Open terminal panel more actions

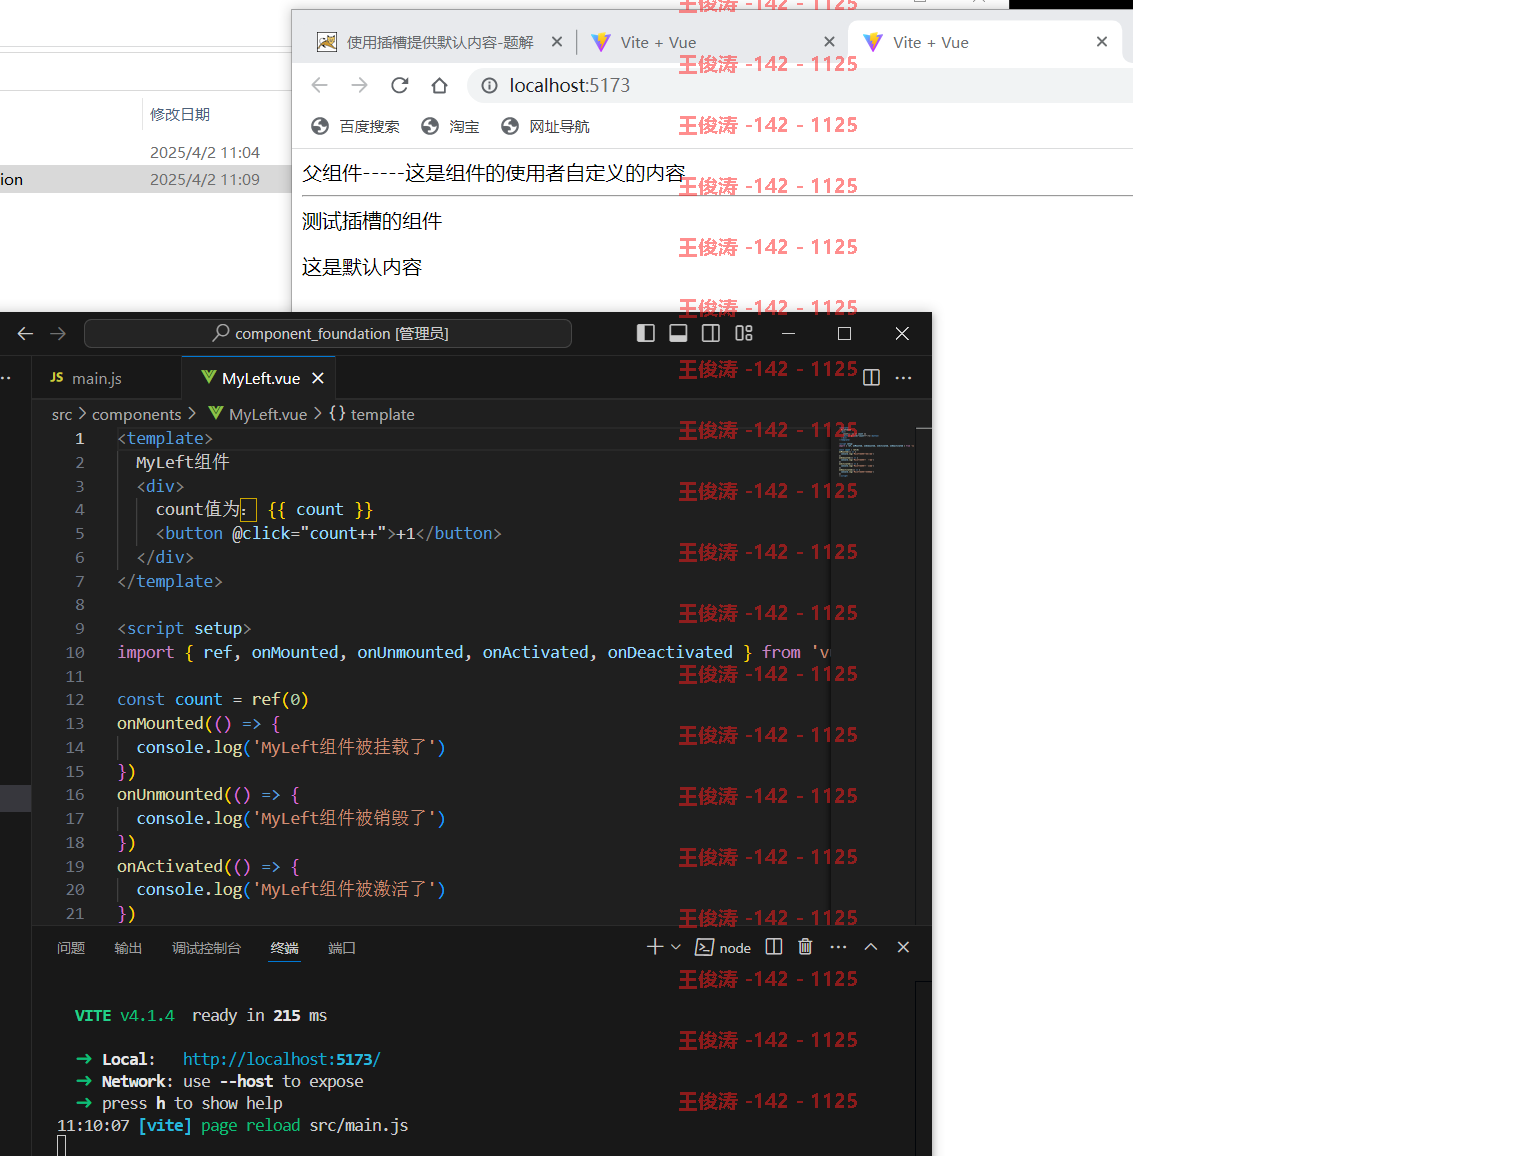pos(838,947)
